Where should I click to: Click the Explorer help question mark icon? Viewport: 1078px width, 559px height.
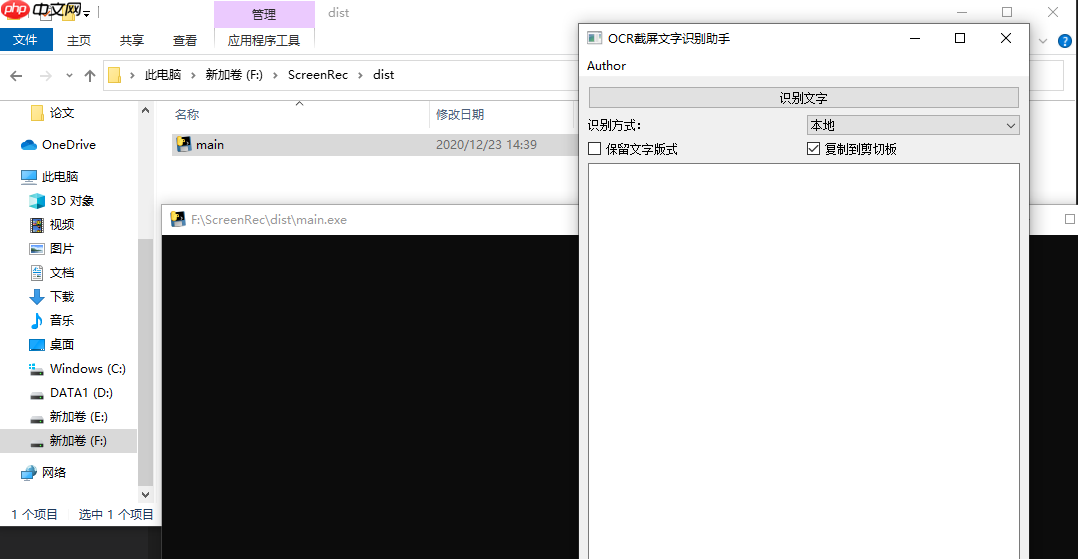1064,41
